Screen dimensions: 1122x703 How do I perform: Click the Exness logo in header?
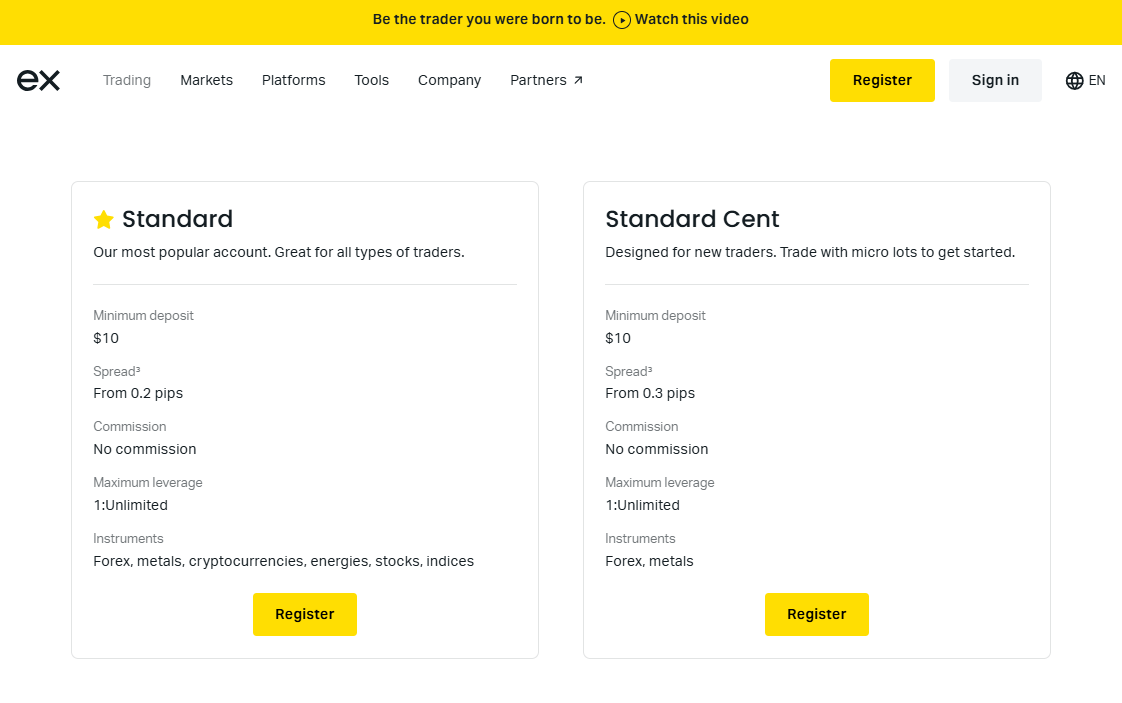[38, 80]
